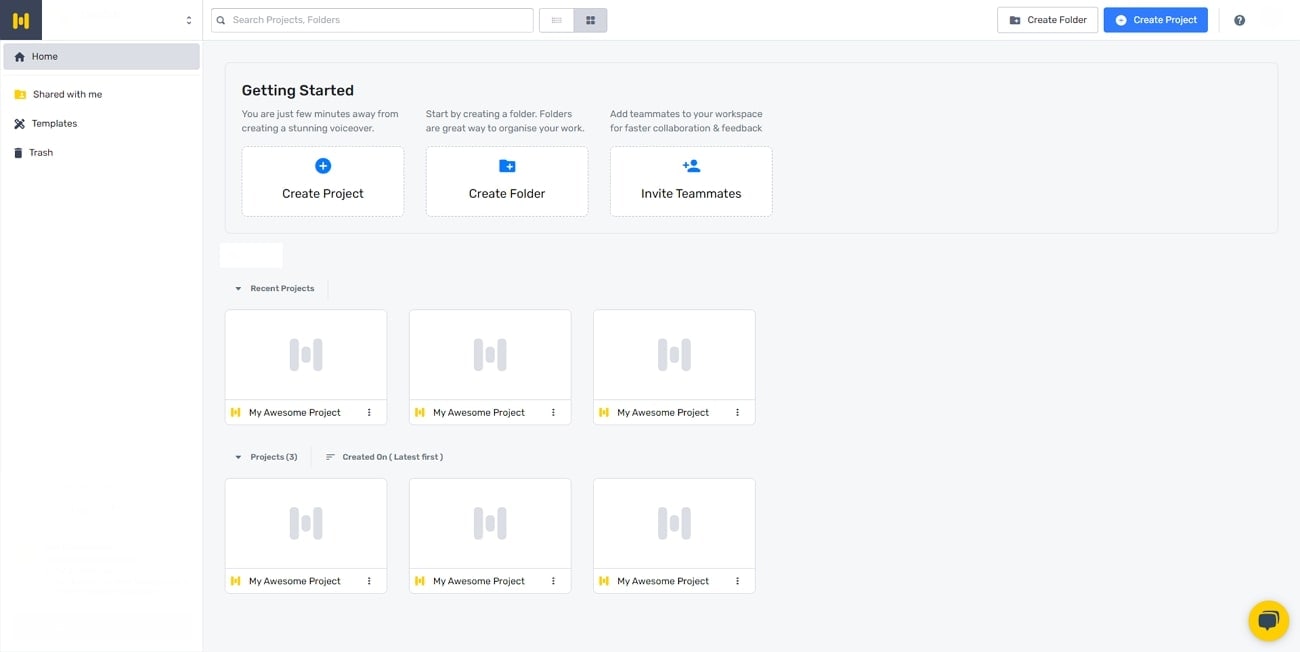Focus the Search Projects, Folders field
The width and height of the screenshot is (1300, 652).
372,20
